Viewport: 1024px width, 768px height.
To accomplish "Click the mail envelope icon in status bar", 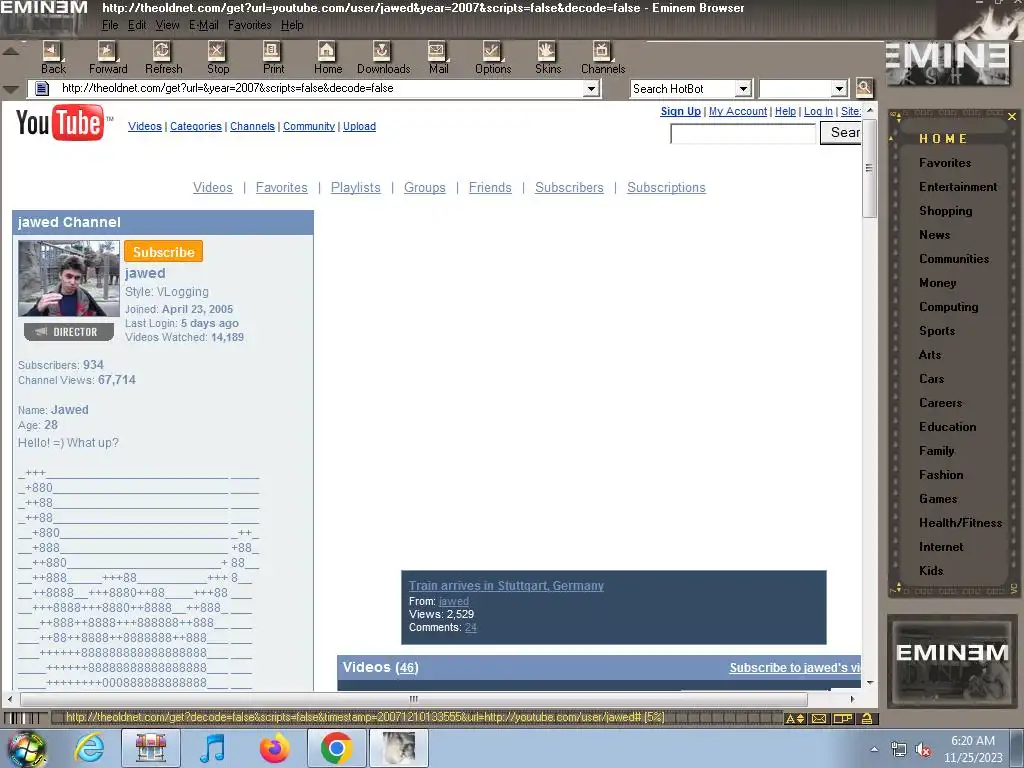I will 818,718.
